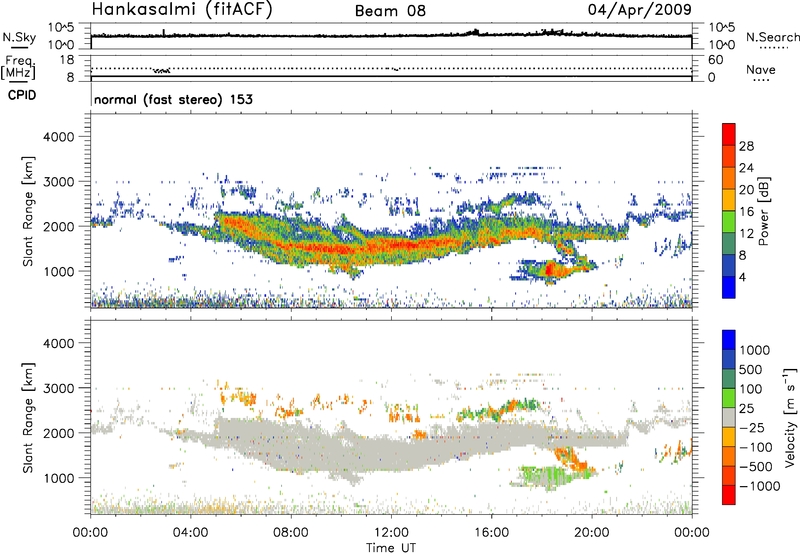The image size is (800, 554).
Task: Click the 4000 tick of the velocity panel
Action: point(59,343)
